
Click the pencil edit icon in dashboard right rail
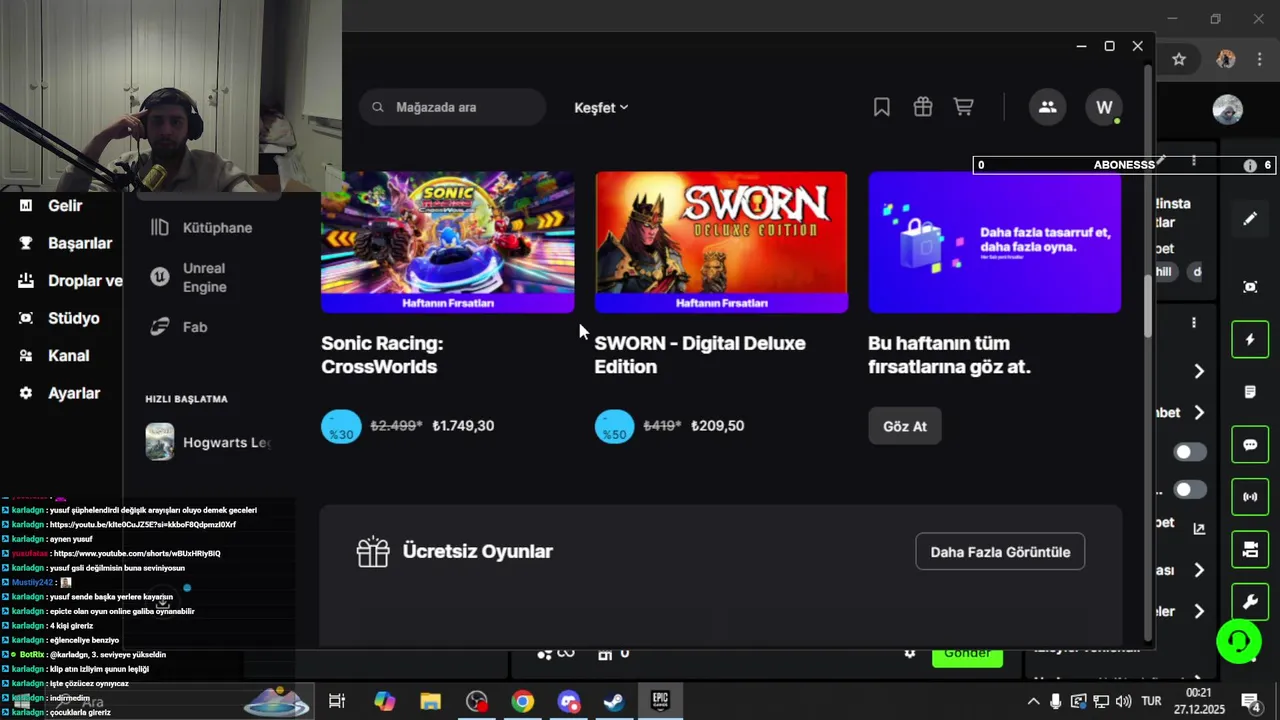tap(1250, 218)
